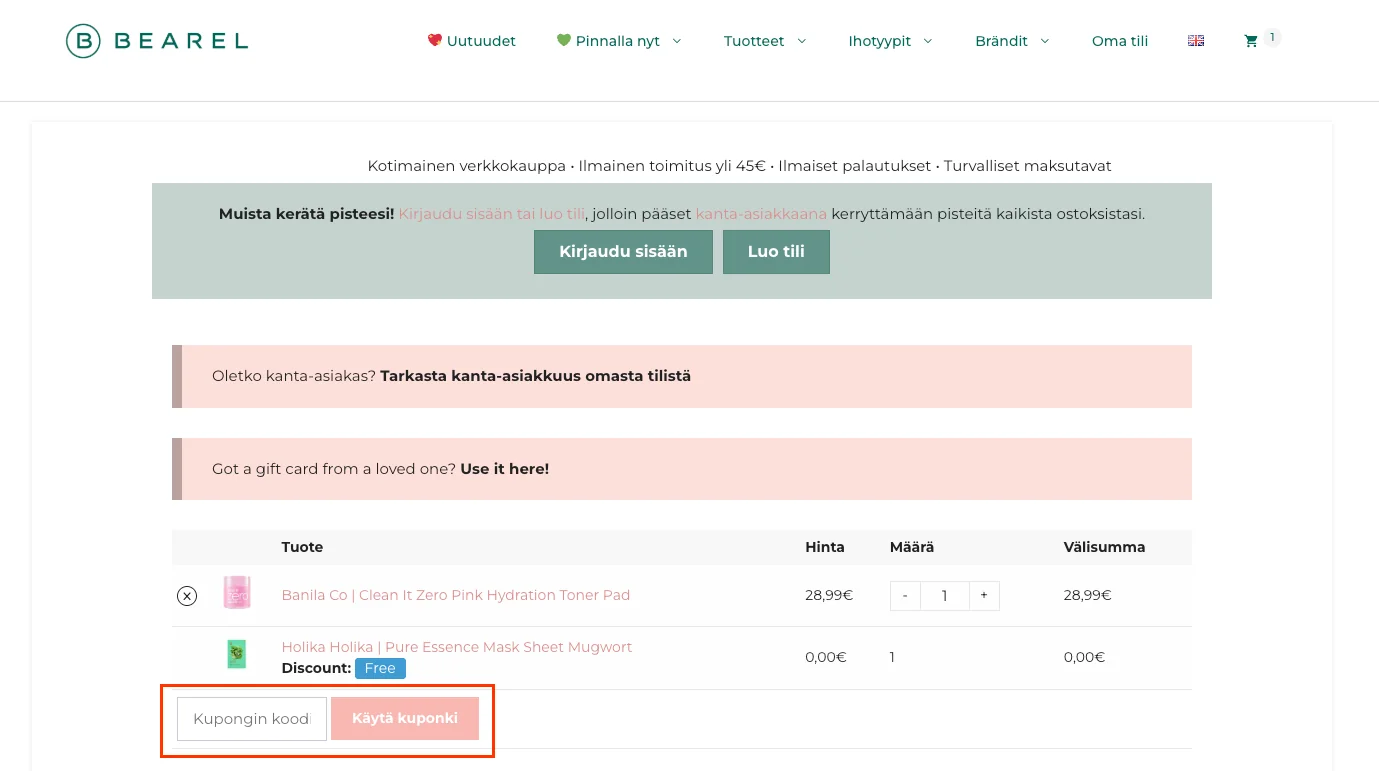The height and width of the screenshot is (771, 1379).
Task: View the Banila Co toner pad thumbnail
Action: point(237,594)
